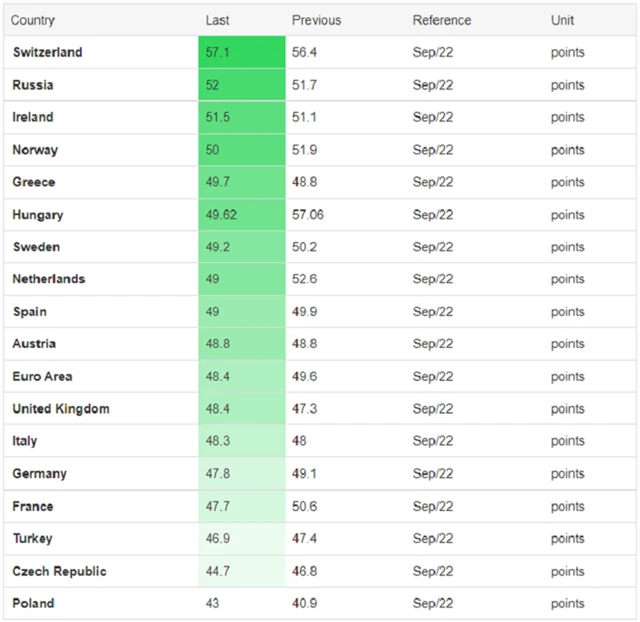Screen dimensions: 640x622
Task: Select the Euro Area link
Action: point(42,377)
